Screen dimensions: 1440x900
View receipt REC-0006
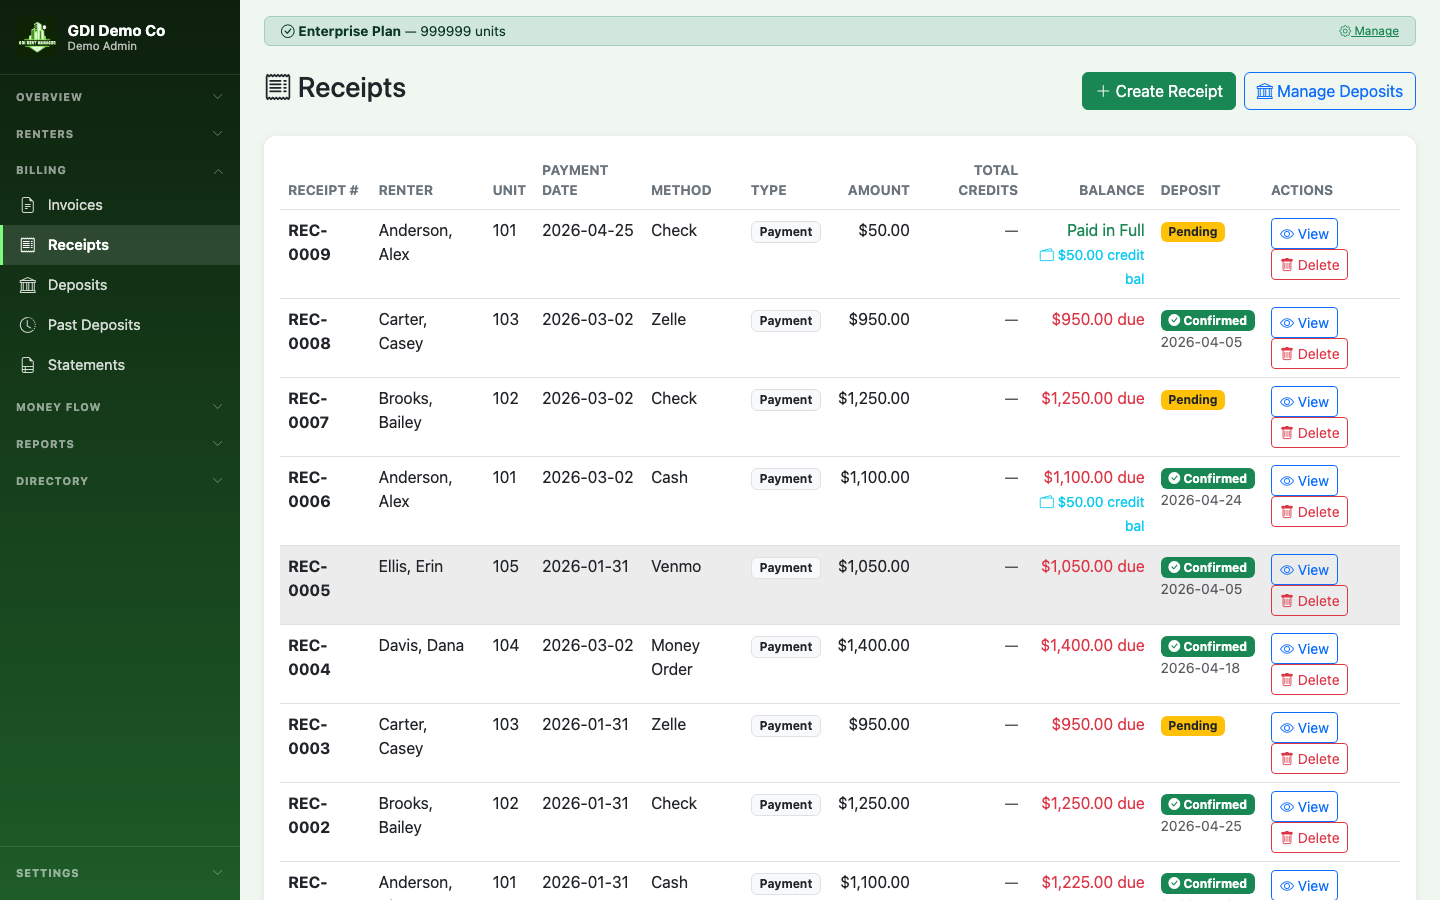(1304, 481)
